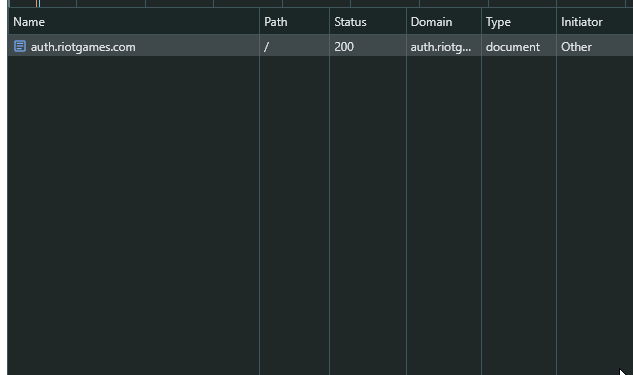Click the document icon beside auth.riotgames.com
Viewport: 633px width, 375px height.
click(x=20, y=46)
